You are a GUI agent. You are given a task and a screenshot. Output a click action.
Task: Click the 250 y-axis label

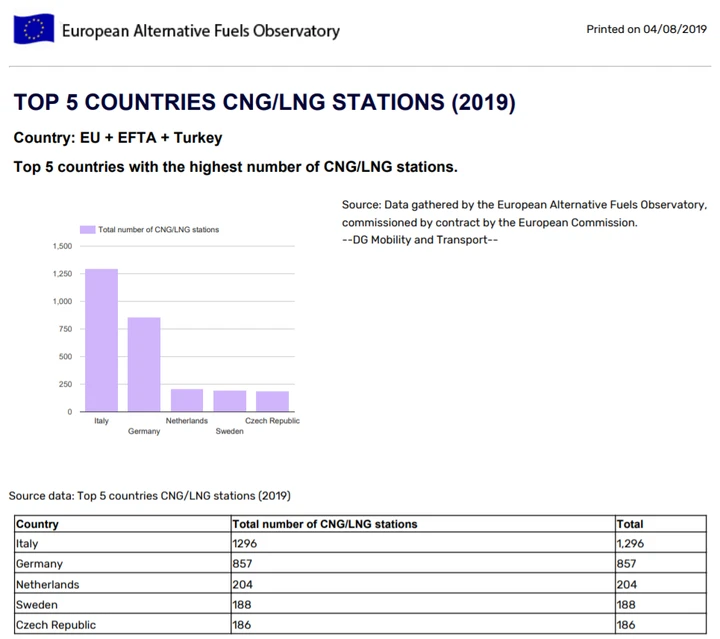tap(66, 384)
